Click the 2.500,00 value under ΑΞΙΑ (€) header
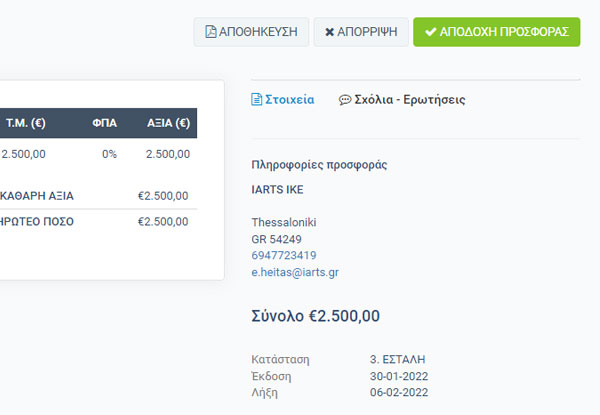 [x=168, y=154]
